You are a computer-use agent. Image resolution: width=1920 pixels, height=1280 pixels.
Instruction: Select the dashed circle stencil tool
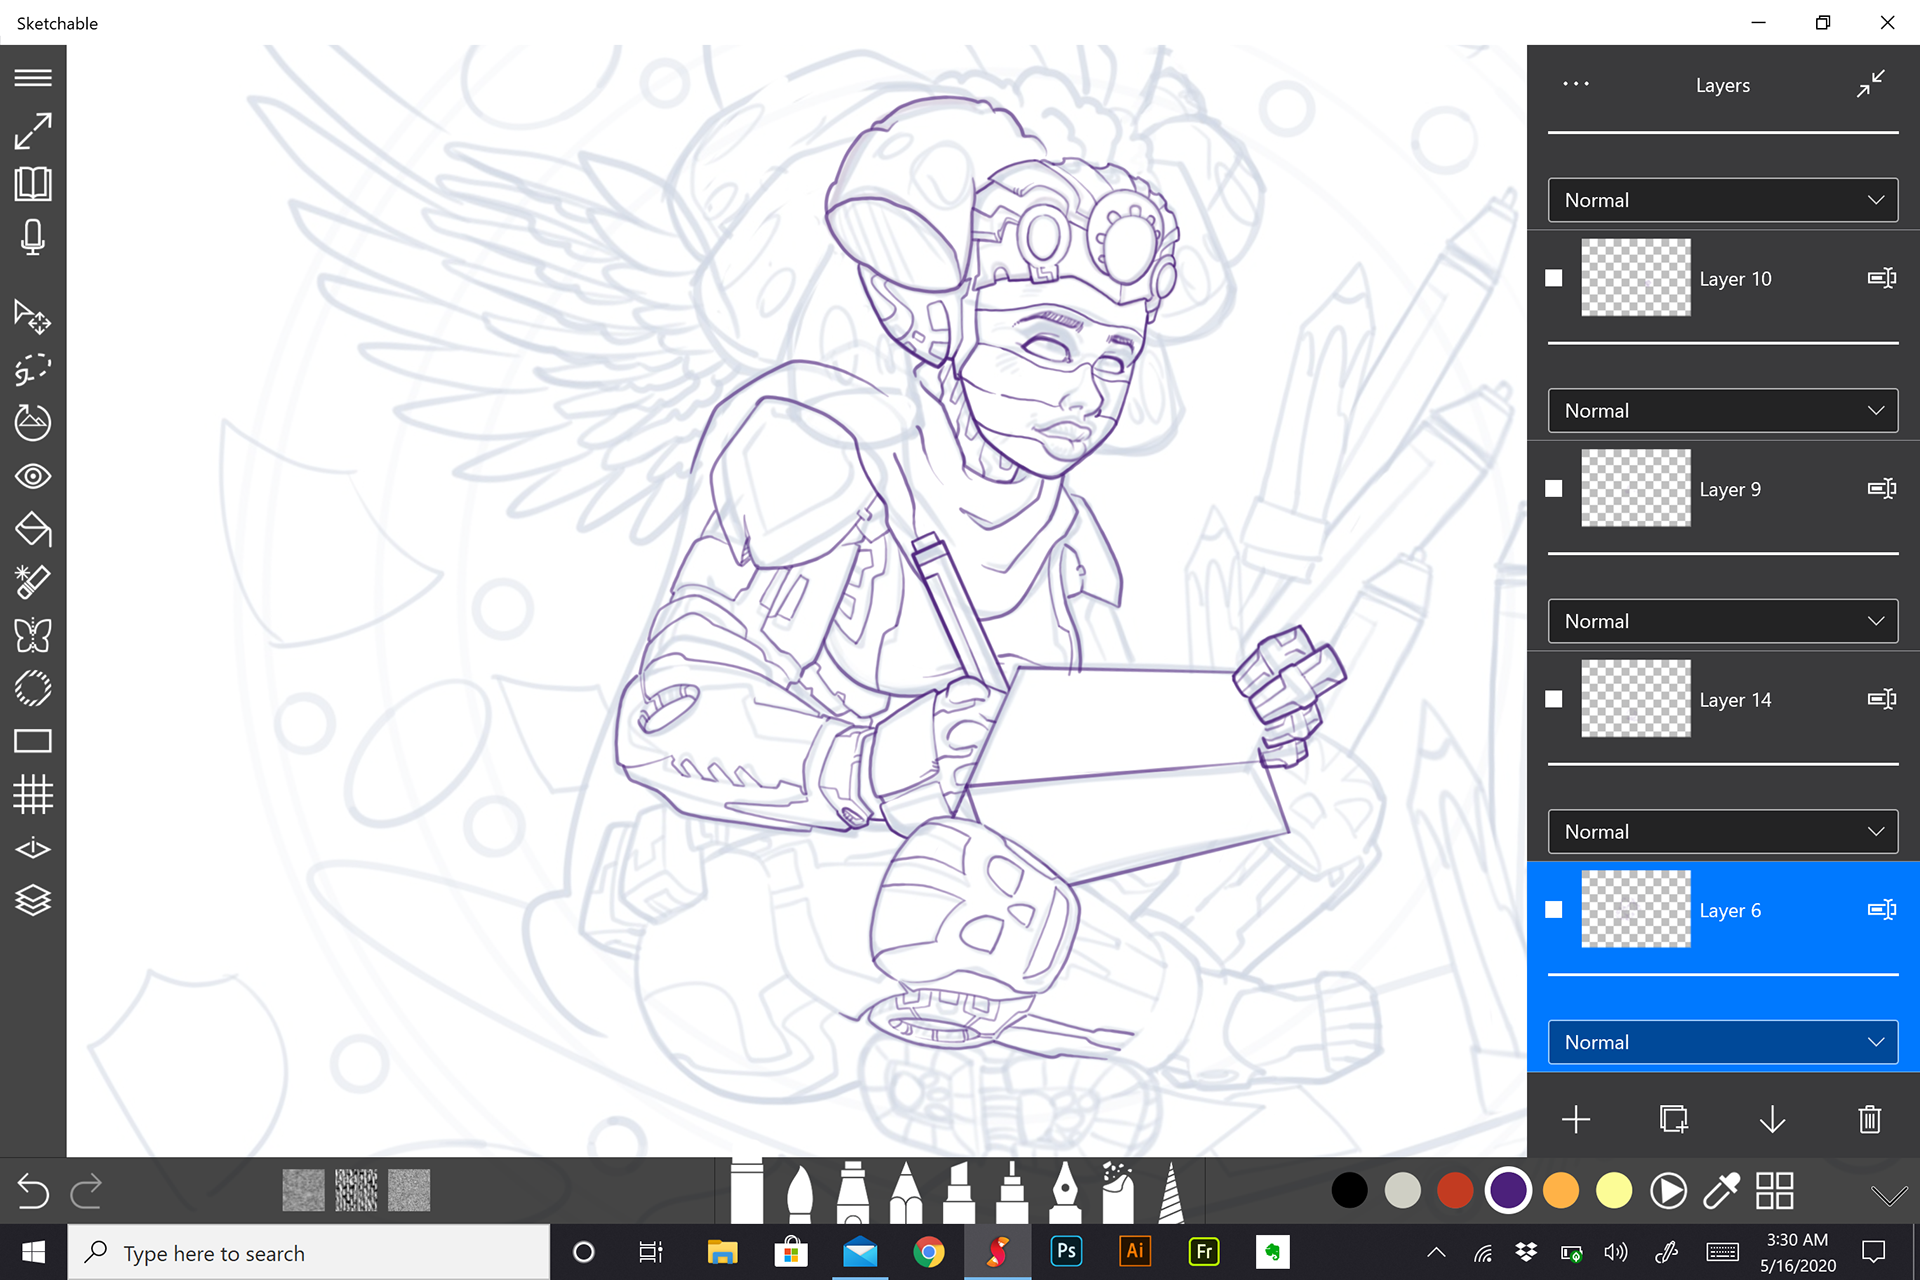(x=33, y=688)
